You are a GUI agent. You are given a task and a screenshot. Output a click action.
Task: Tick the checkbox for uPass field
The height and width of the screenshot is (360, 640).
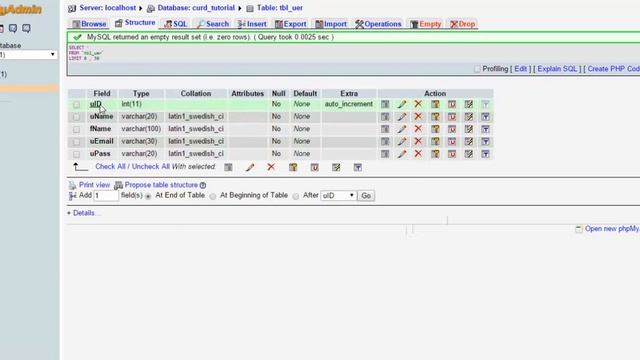(76, 154)
